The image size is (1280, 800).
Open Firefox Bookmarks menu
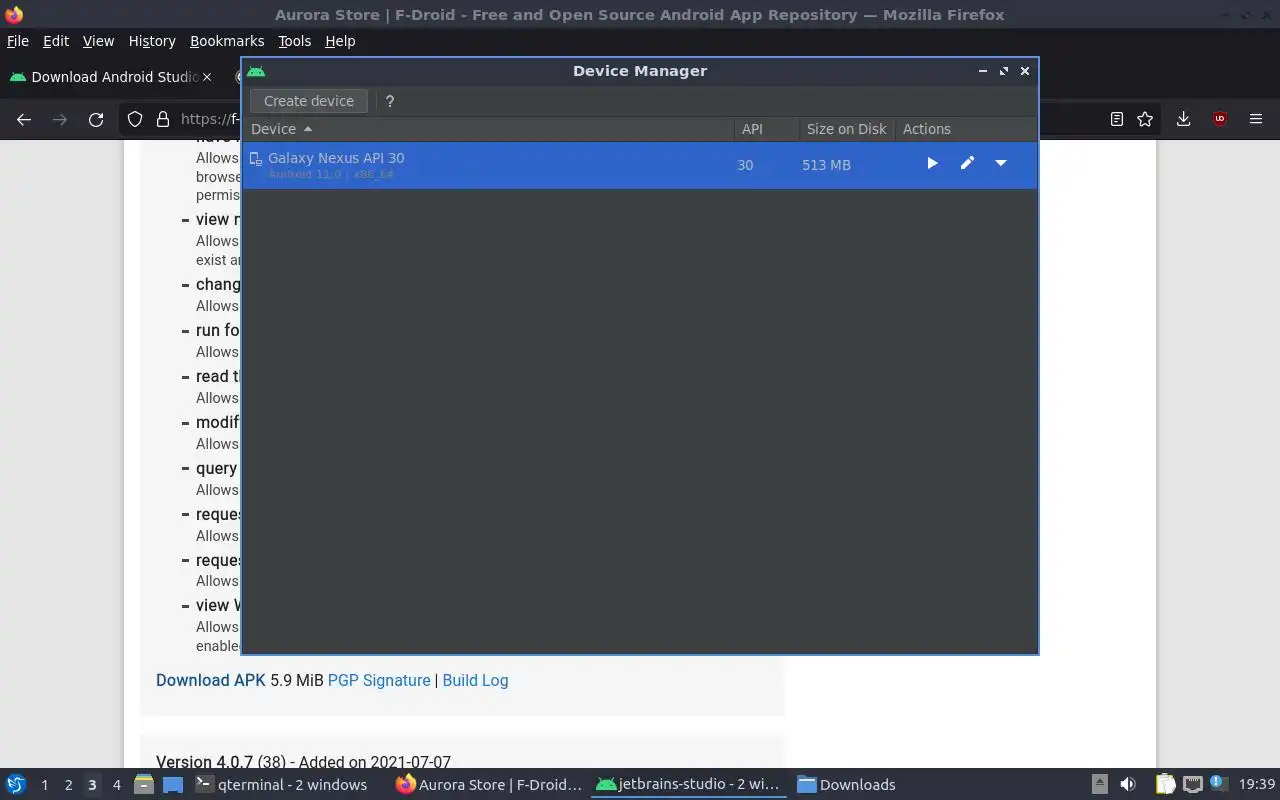pos(227,41)
